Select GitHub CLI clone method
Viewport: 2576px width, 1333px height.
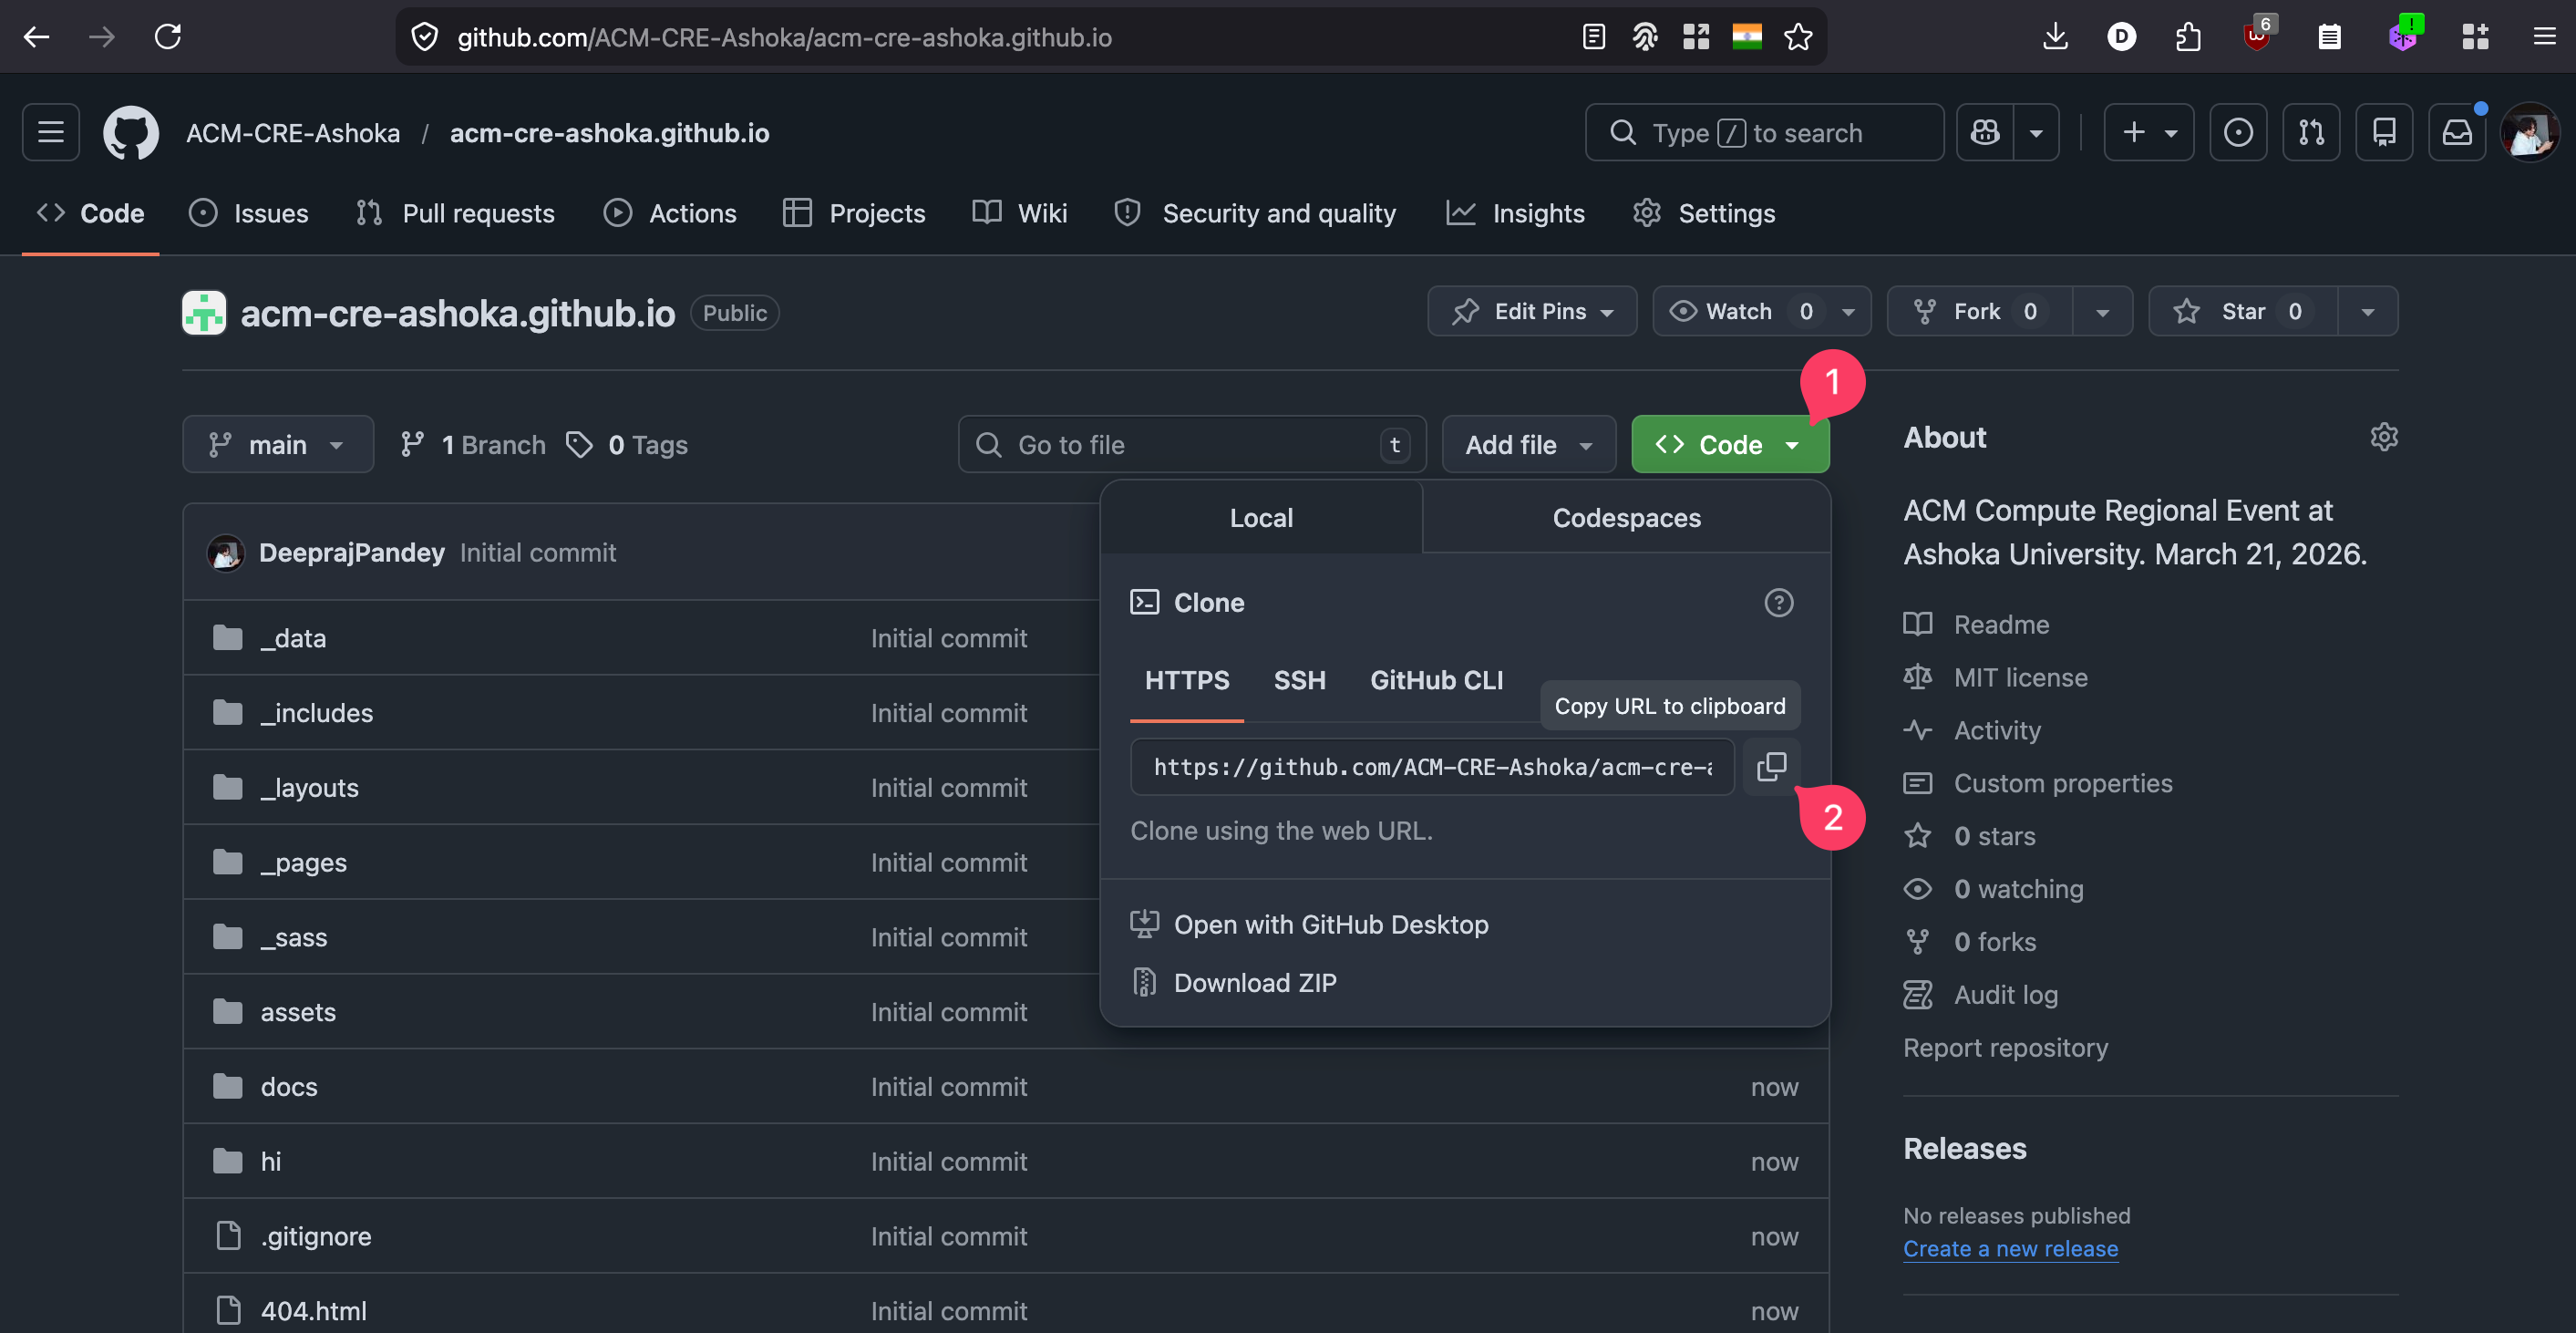coord(1436,680)
